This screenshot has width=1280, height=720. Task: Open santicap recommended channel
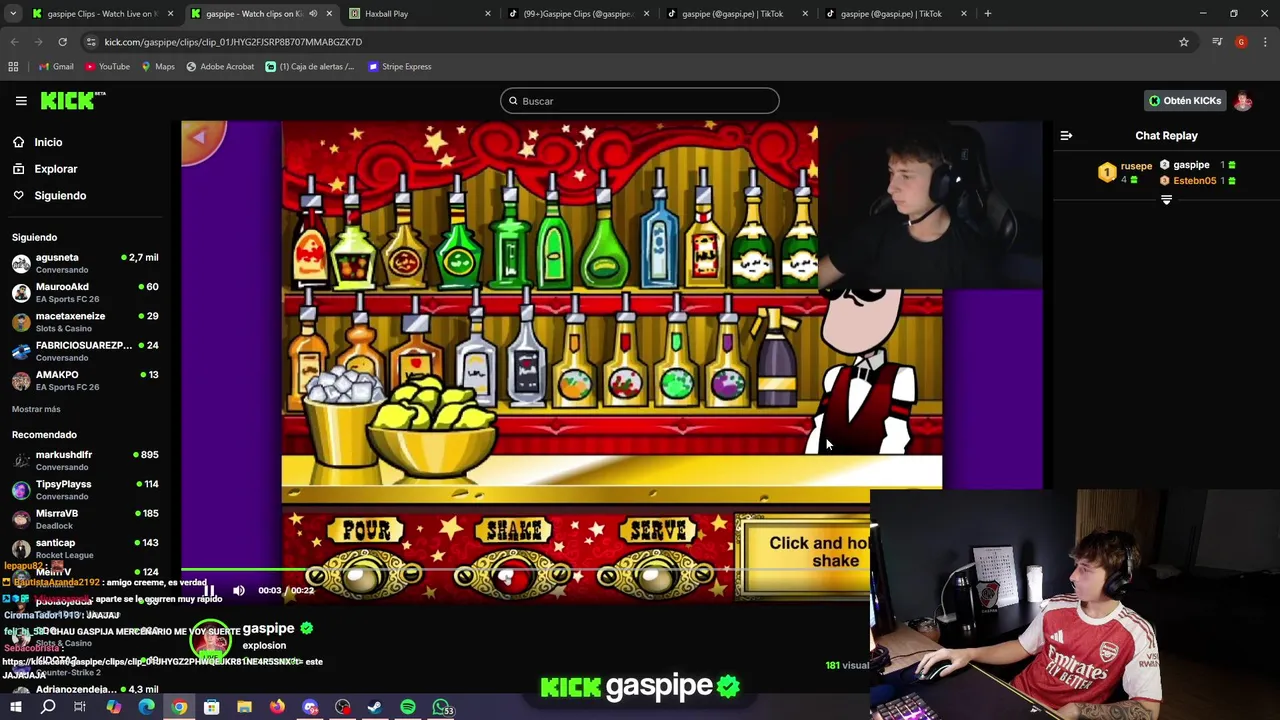click(85, 548)
